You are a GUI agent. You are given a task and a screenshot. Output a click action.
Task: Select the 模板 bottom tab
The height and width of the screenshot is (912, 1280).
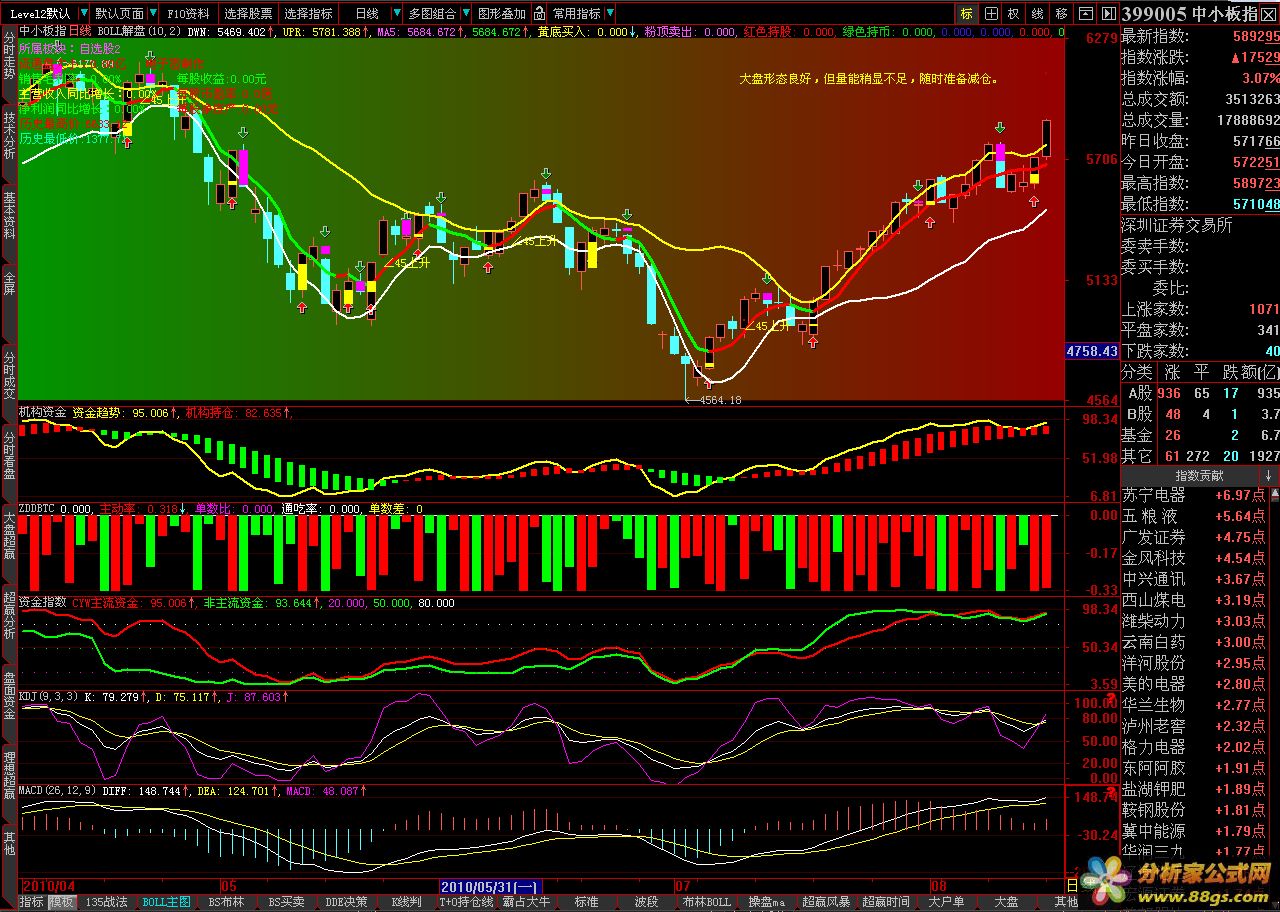(x=62, y=901)
